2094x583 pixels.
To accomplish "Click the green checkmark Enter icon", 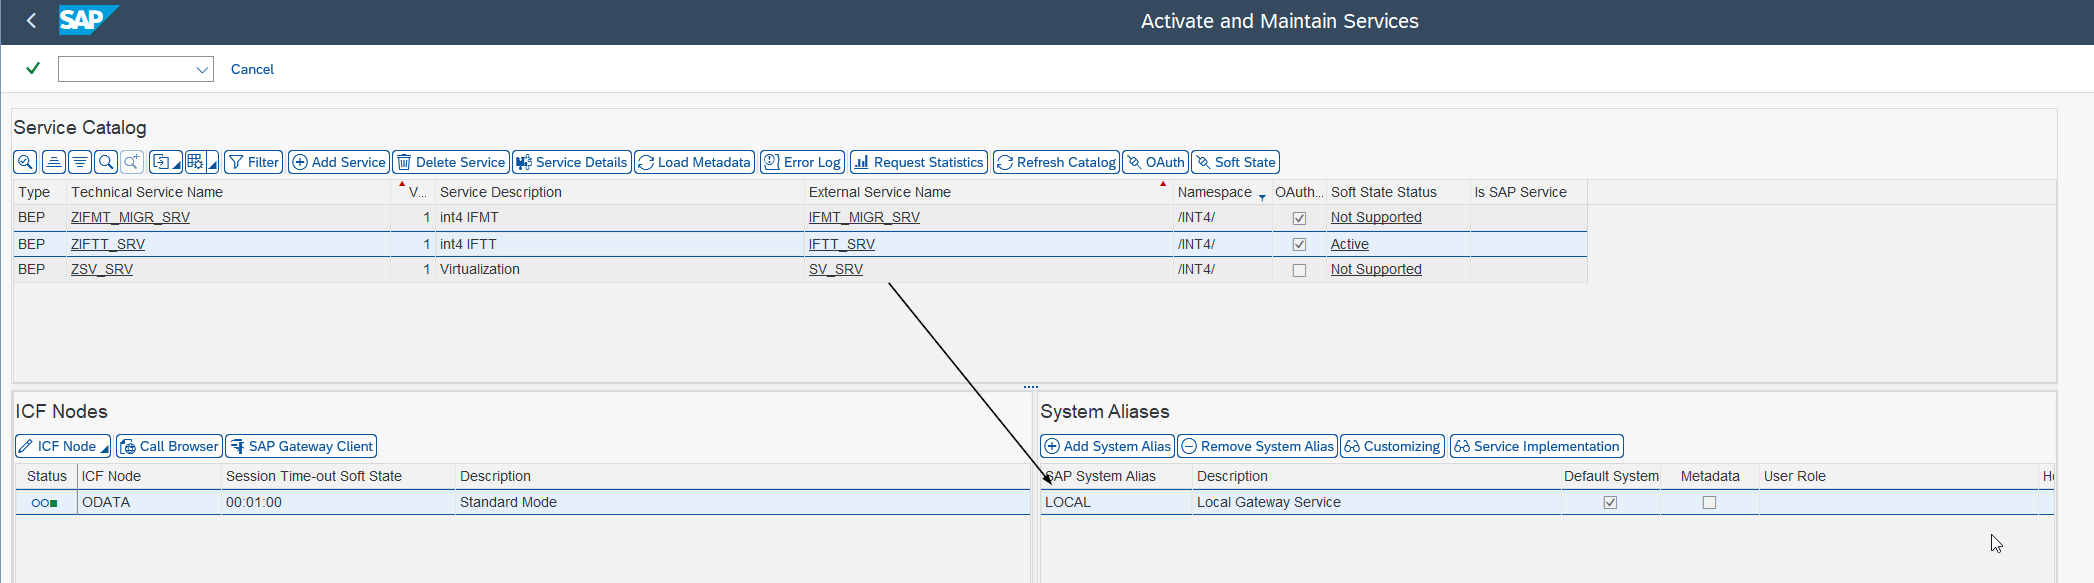I will point(33,68).
